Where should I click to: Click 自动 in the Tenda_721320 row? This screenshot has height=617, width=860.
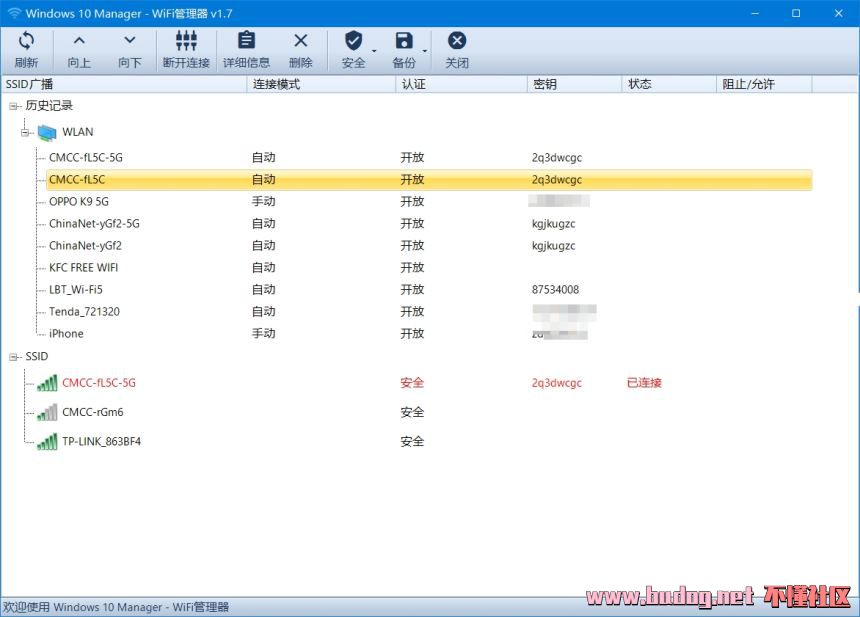coord(264,312)
